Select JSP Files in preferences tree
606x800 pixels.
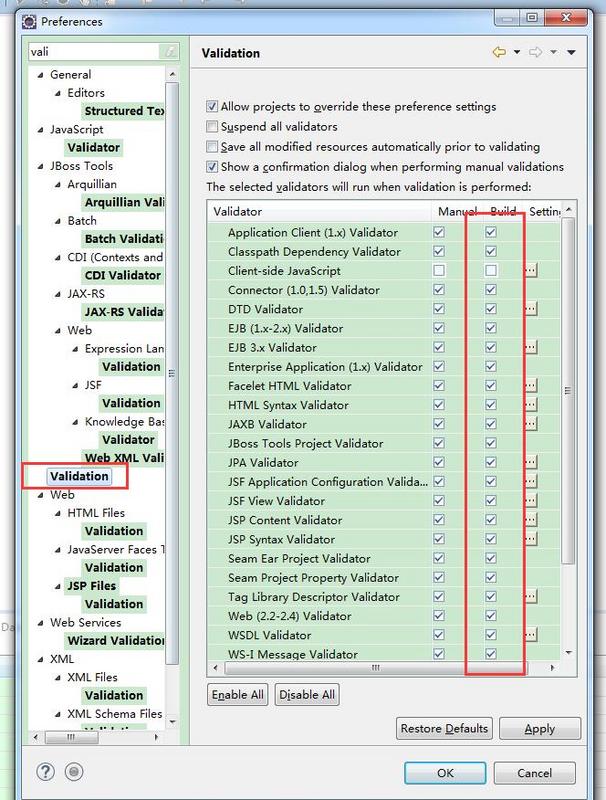pyautogui.click(x=91, y=586)
